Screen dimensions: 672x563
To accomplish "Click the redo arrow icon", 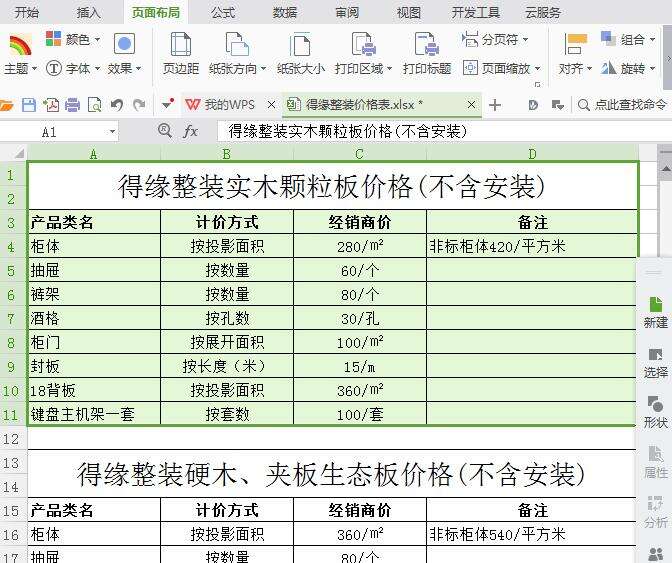I will pos(139,105).
